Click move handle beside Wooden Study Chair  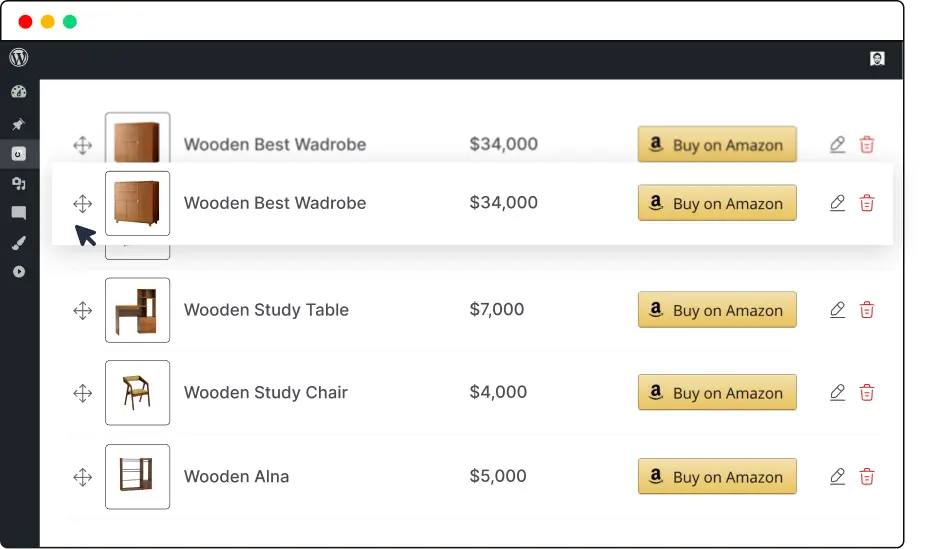pos(83,393)
